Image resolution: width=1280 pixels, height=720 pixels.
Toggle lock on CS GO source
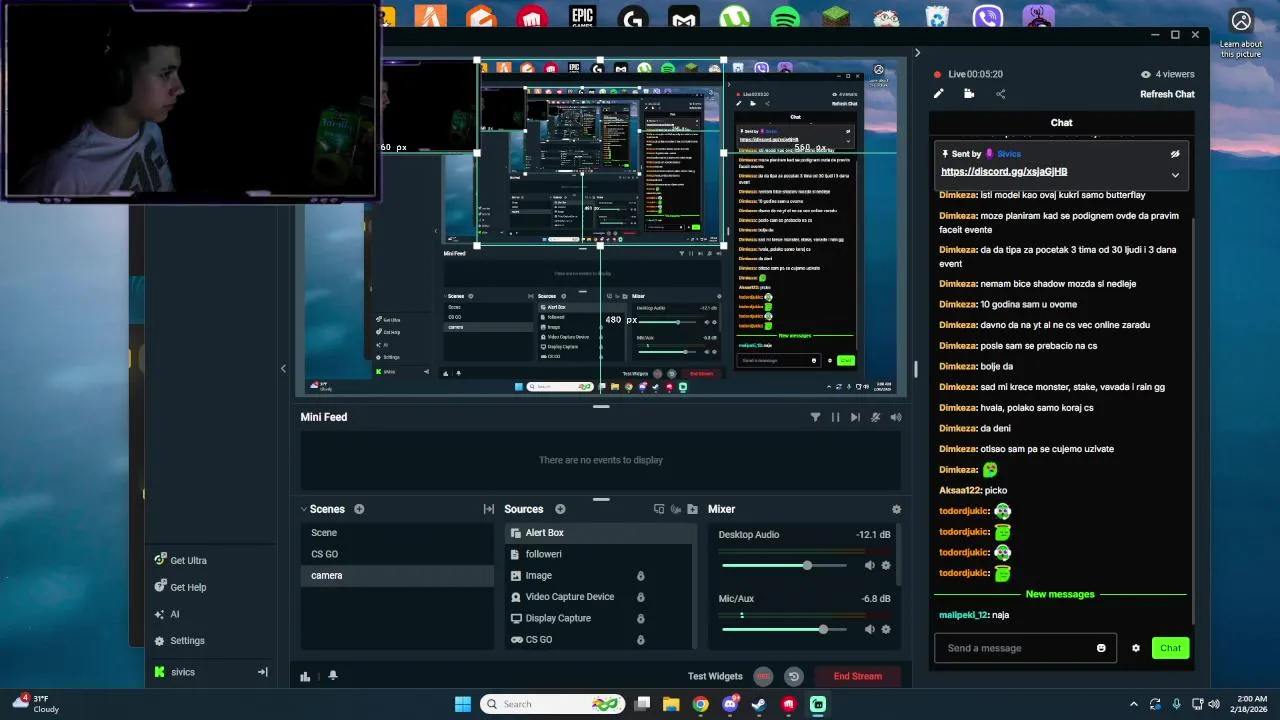pyautogui.click(x=641, y=640)
